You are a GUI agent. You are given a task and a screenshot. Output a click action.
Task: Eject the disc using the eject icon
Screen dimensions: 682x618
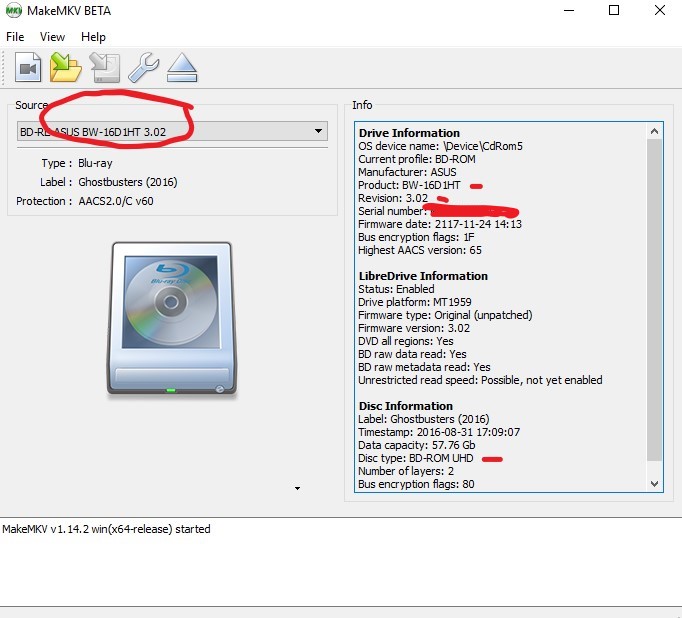click(183, 68)
